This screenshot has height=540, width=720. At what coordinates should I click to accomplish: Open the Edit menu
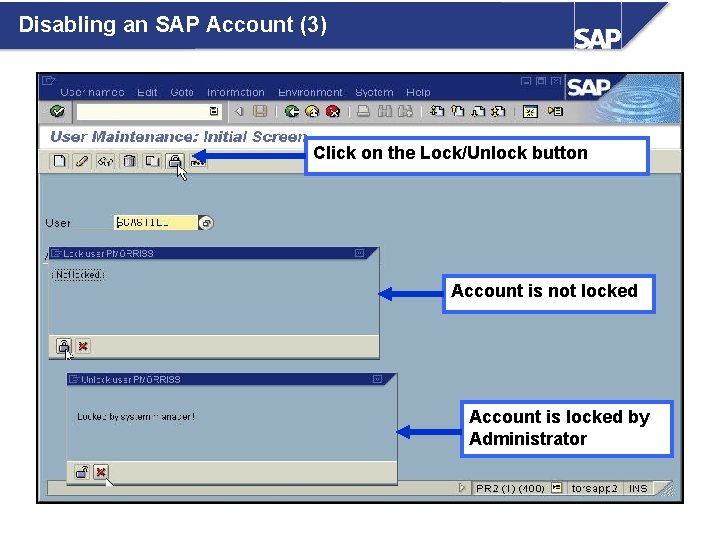pos(147,92)
